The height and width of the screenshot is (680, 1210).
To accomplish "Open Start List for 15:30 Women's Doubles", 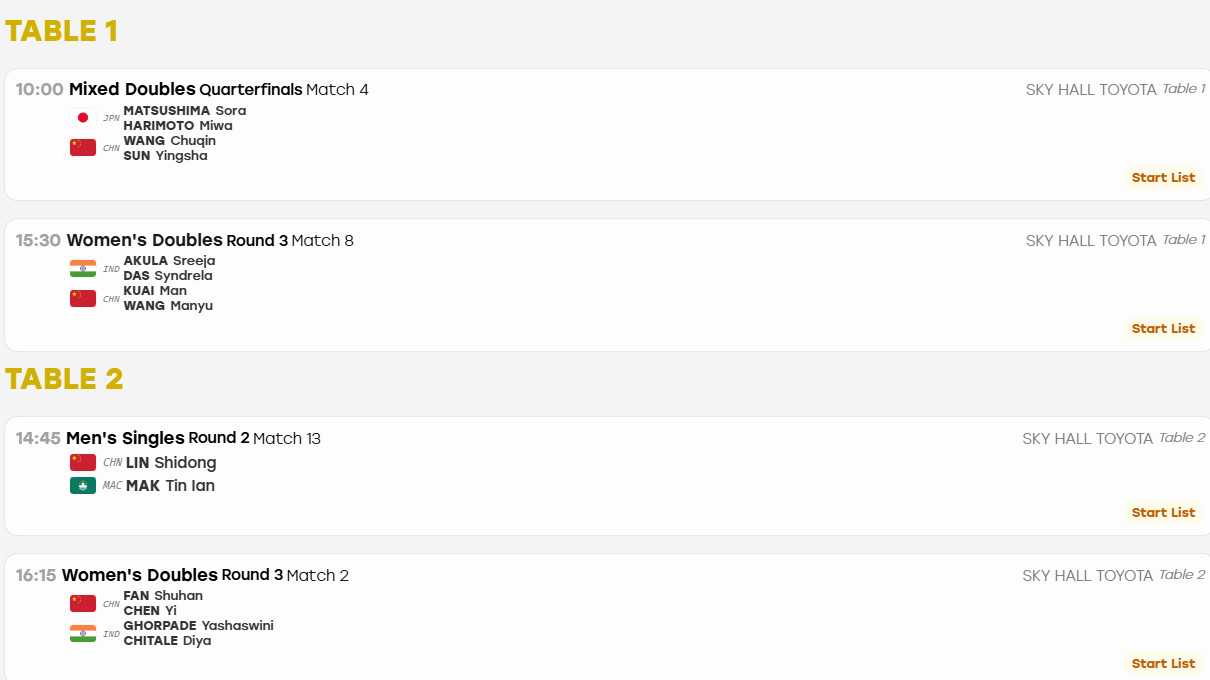I will [x=1163, y=329].
